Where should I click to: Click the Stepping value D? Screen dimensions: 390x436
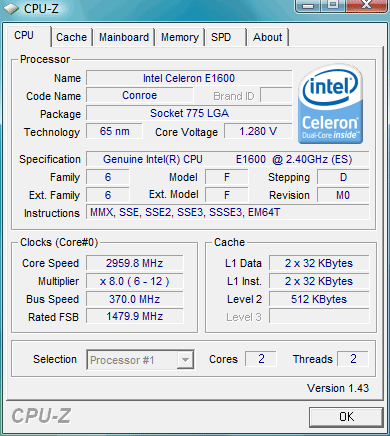click(x=343, y=177)
